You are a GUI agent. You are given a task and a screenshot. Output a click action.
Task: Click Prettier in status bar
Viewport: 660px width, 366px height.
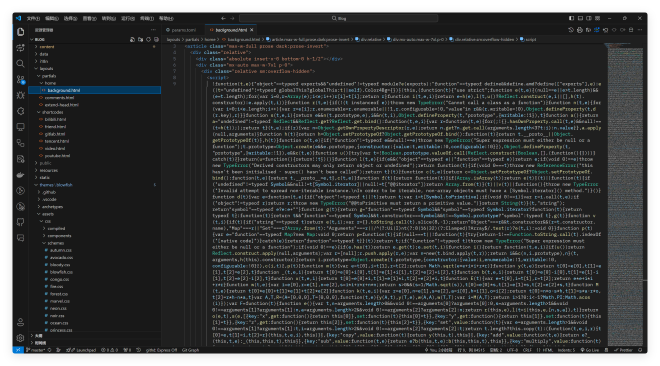pyautogui.click(x=624, y=350)
